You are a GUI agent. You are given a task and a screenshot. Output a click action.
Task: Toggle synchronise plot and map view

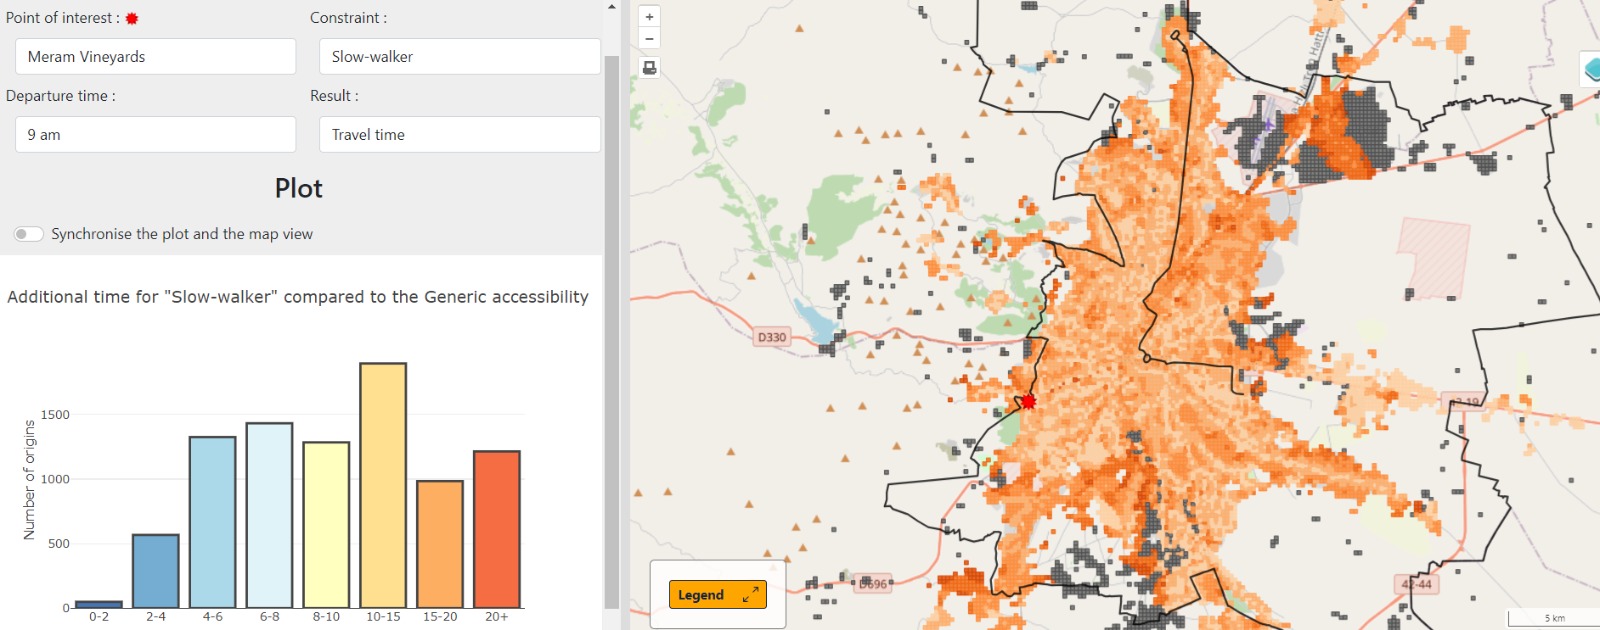(x=29, y=234)
